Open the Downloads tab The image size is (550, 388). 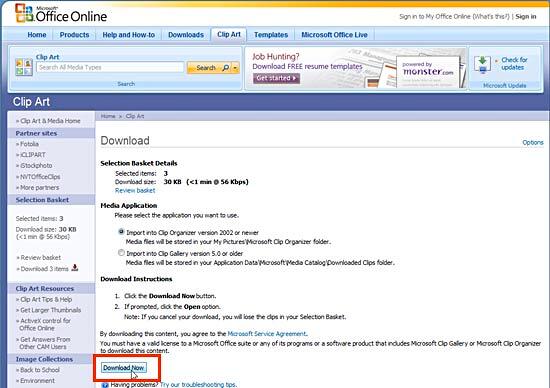click(186, 35)
